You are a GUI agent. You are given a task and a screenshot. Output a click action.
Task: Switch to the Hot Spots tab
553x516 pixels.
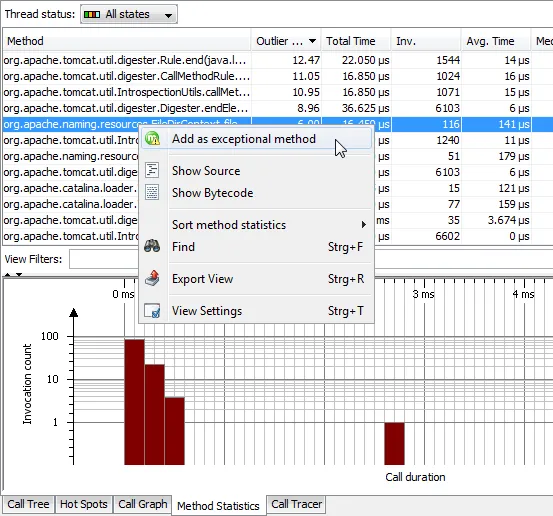point(84,504)
